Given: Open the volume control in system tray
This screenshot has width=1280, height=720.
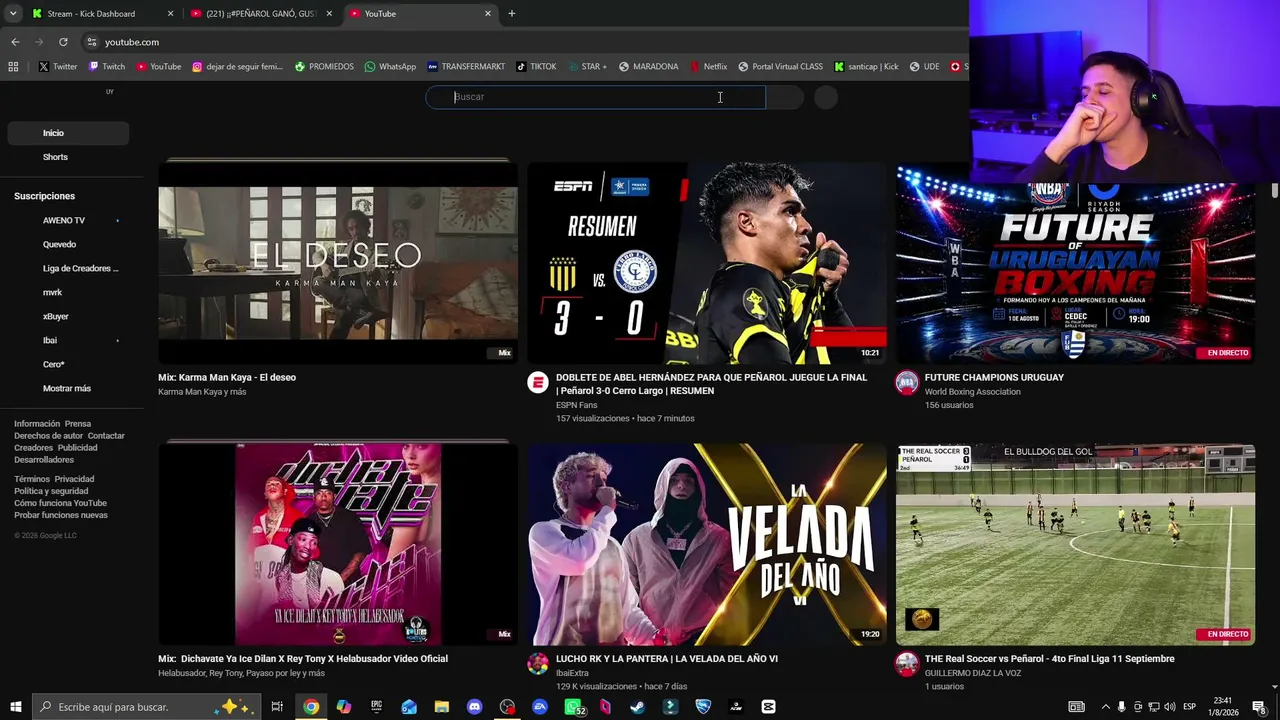Looking at the screenshot, I should [1169, 707].
